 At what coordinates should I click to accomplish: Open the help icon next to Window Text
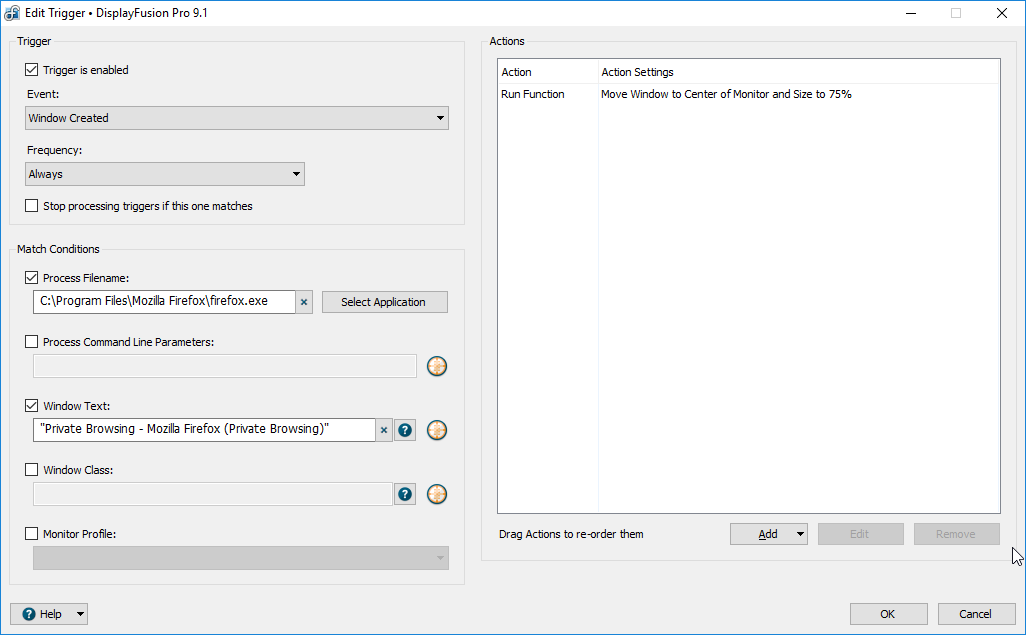[405, 430]
